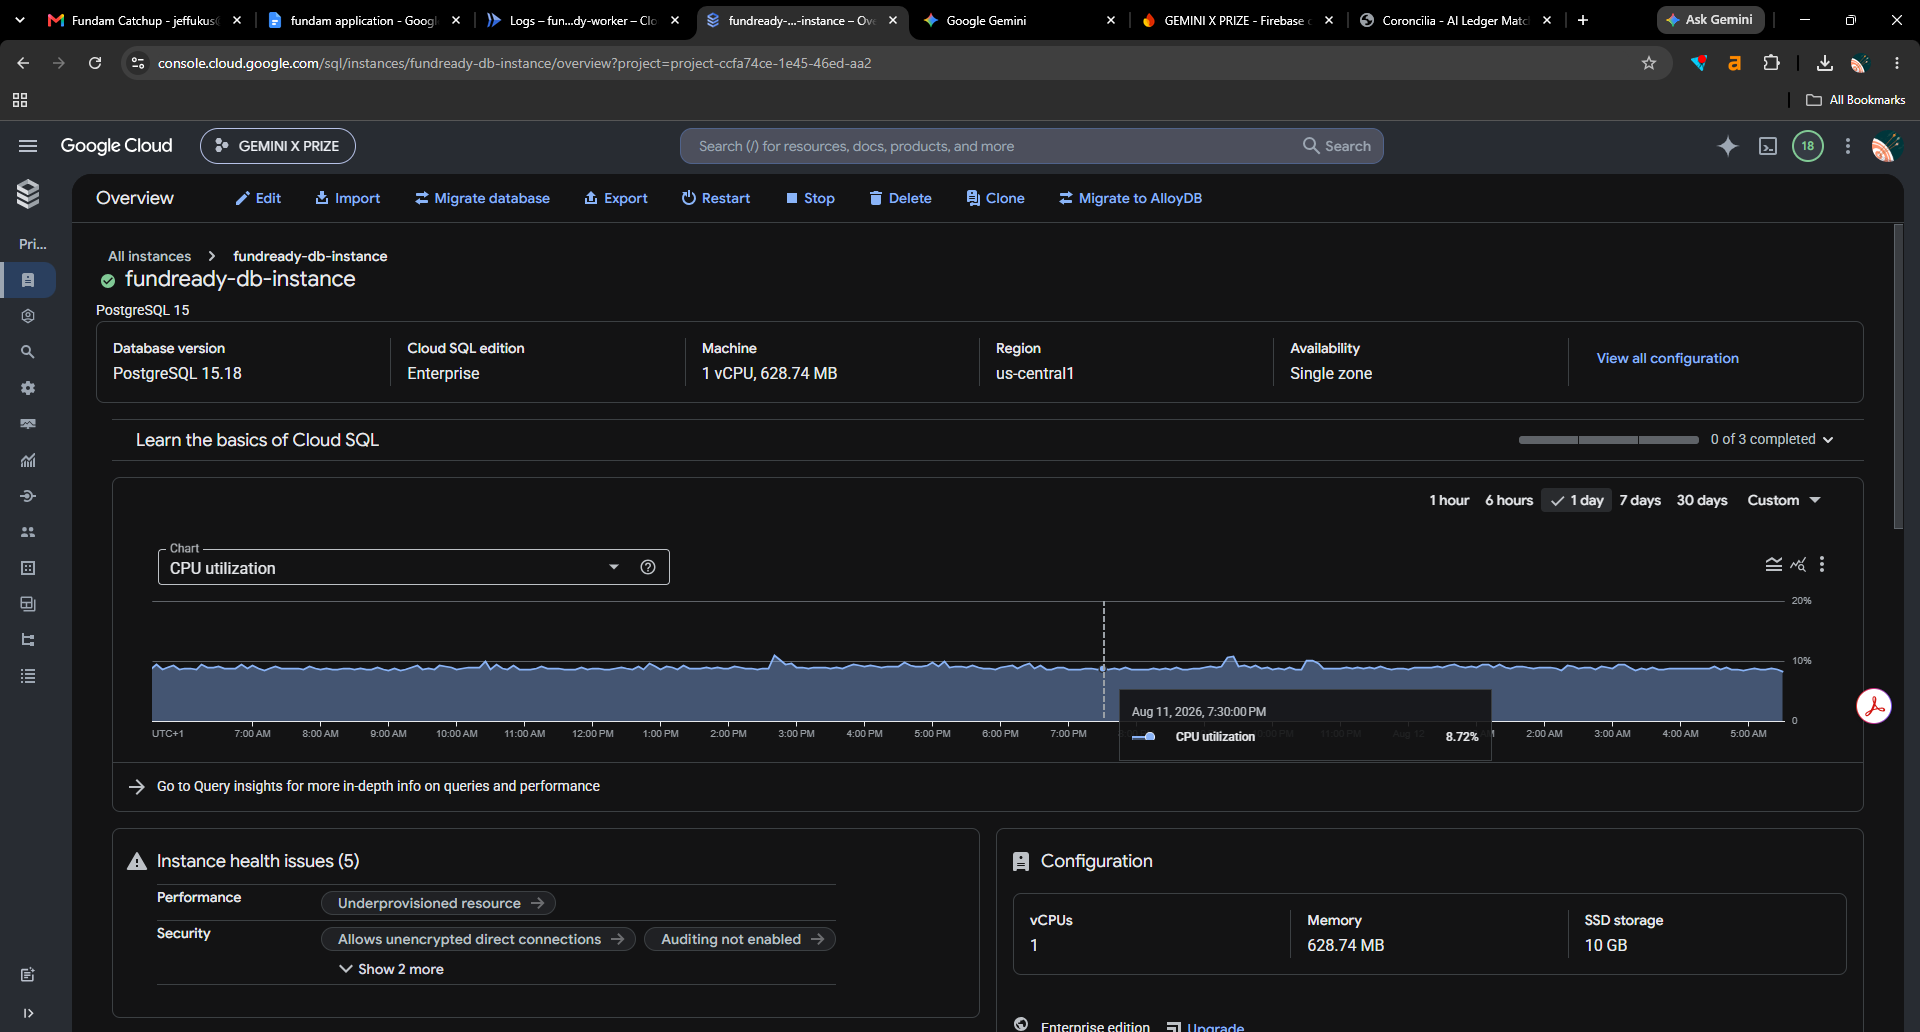Open the Query insights magnifier sidebar icon

(28, 352)
